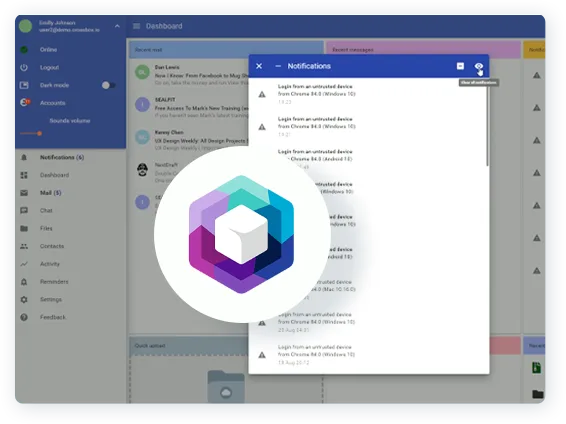The image size is (566, 424).
Task: Click the black folder icon at right
Action: 537,394
